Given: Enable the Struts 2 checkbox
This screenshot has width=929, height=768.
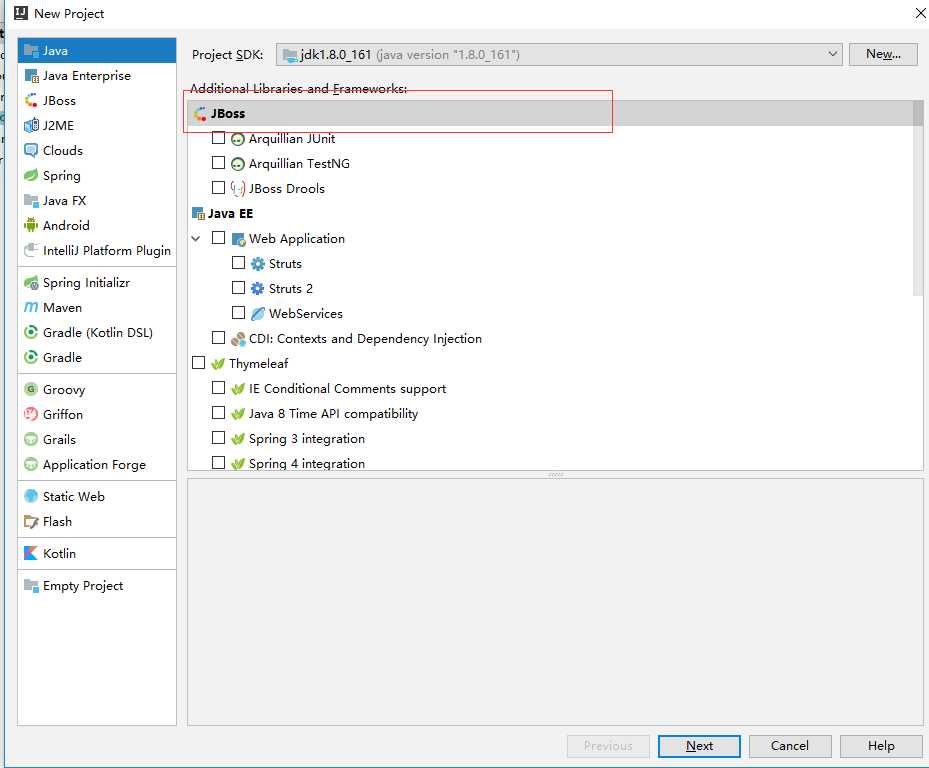Looking at the screenshot, I should point(238,287).
